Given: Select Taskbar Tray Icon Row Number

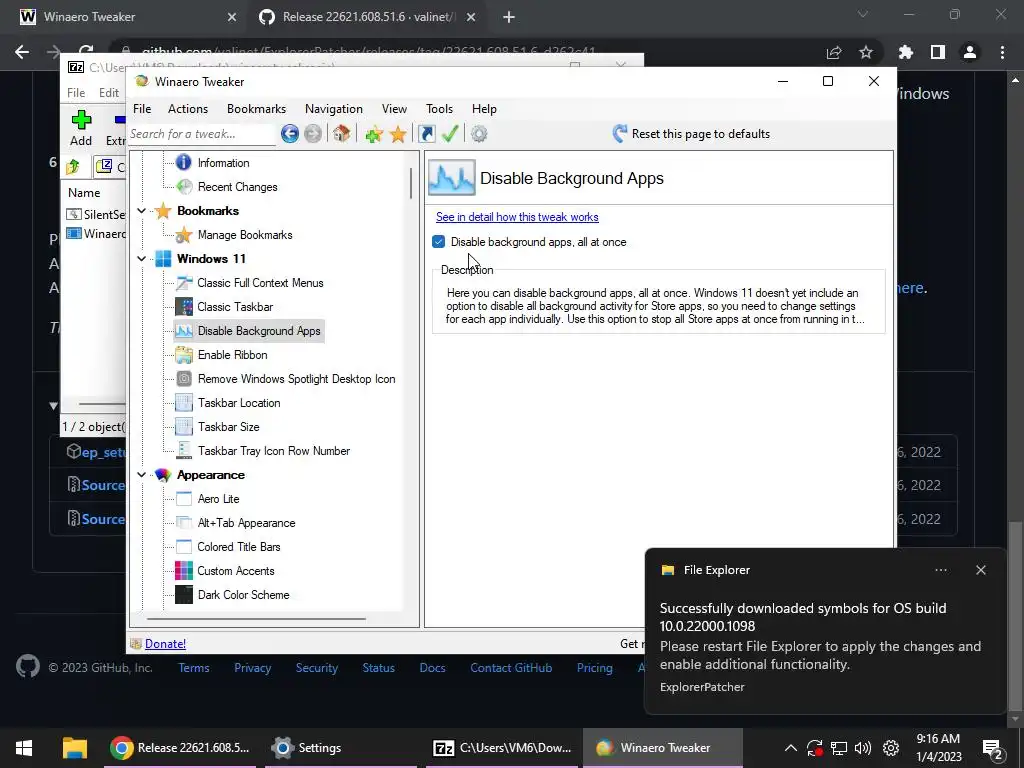Looking at the screenshot, I should tap(274, 451).
